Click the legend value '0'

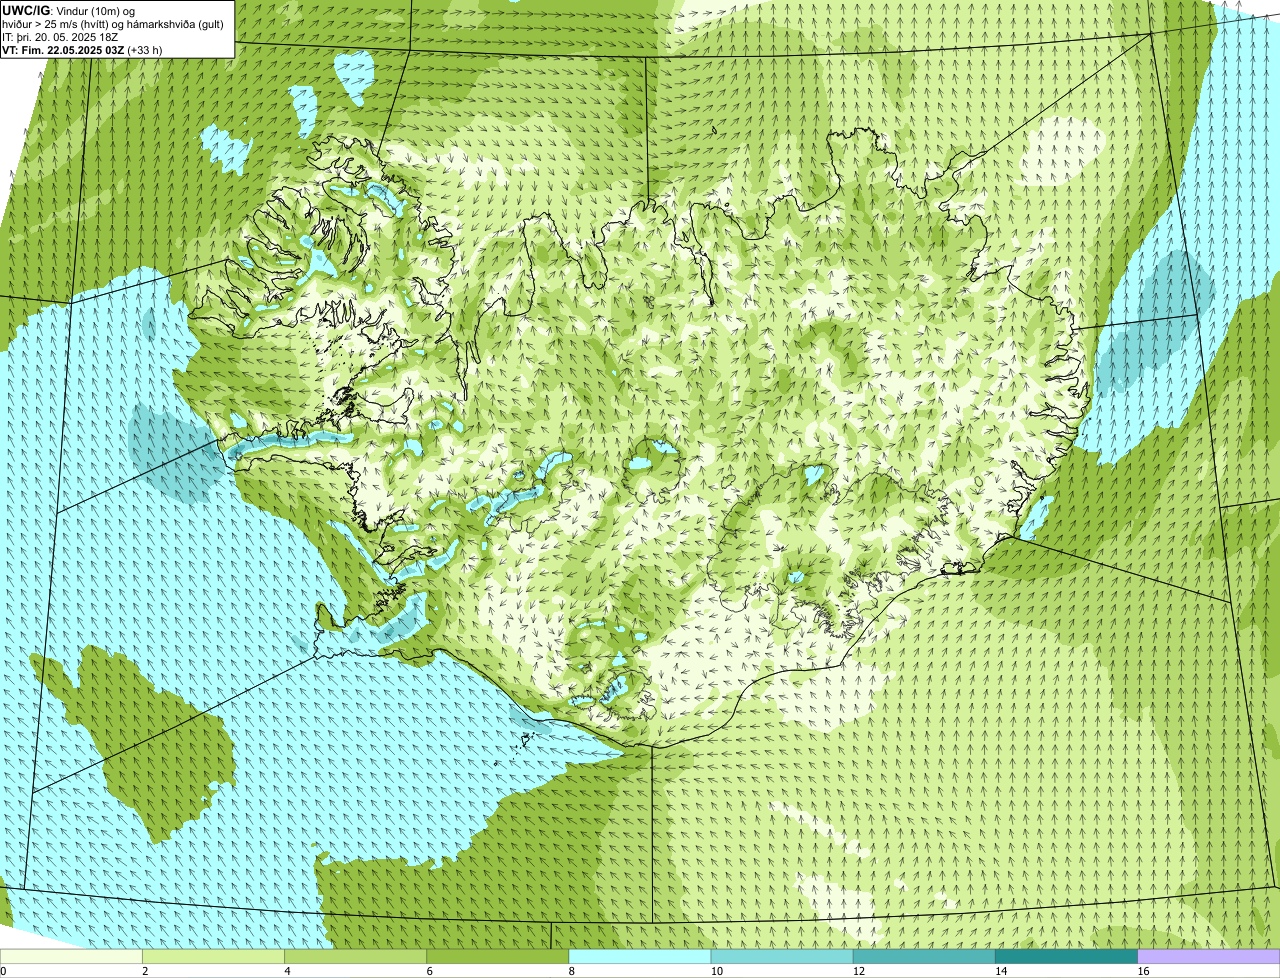[3, 971]
